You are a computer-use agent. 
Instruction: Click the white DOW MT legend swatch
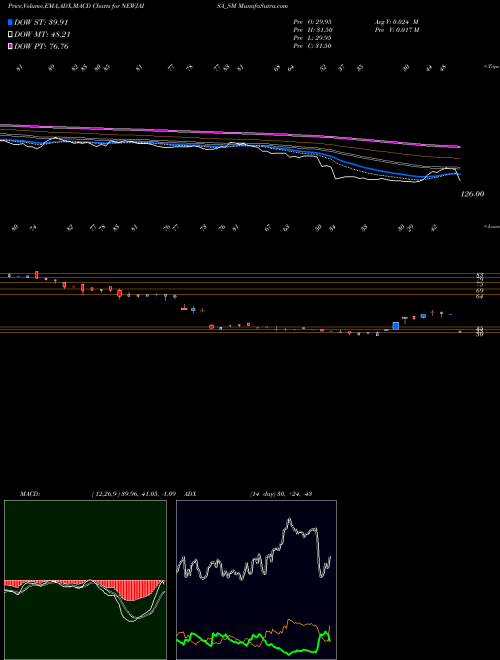tap(10, 35)
